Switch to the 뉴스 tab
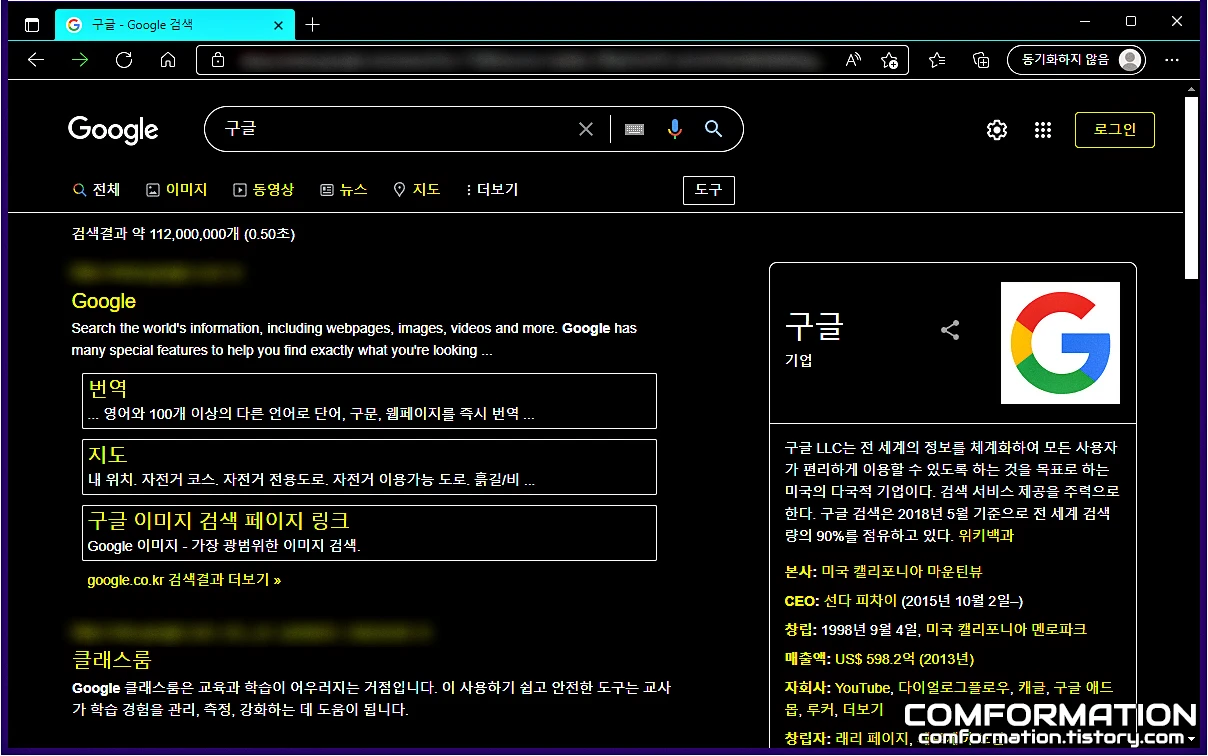This screenshot has height=756, width=1208. tap(344, 189)
